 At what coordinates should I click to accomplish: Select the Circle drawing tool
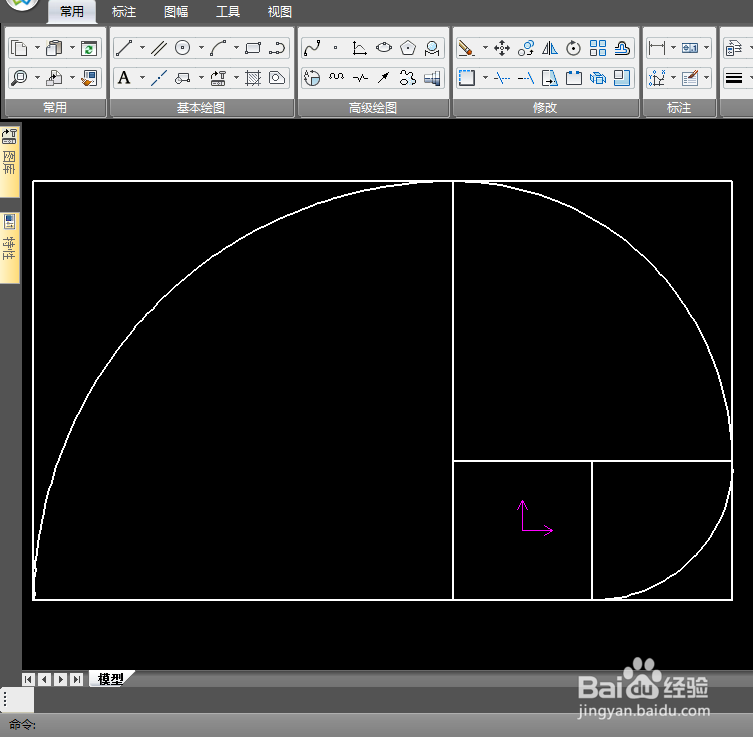click(182, 48)
